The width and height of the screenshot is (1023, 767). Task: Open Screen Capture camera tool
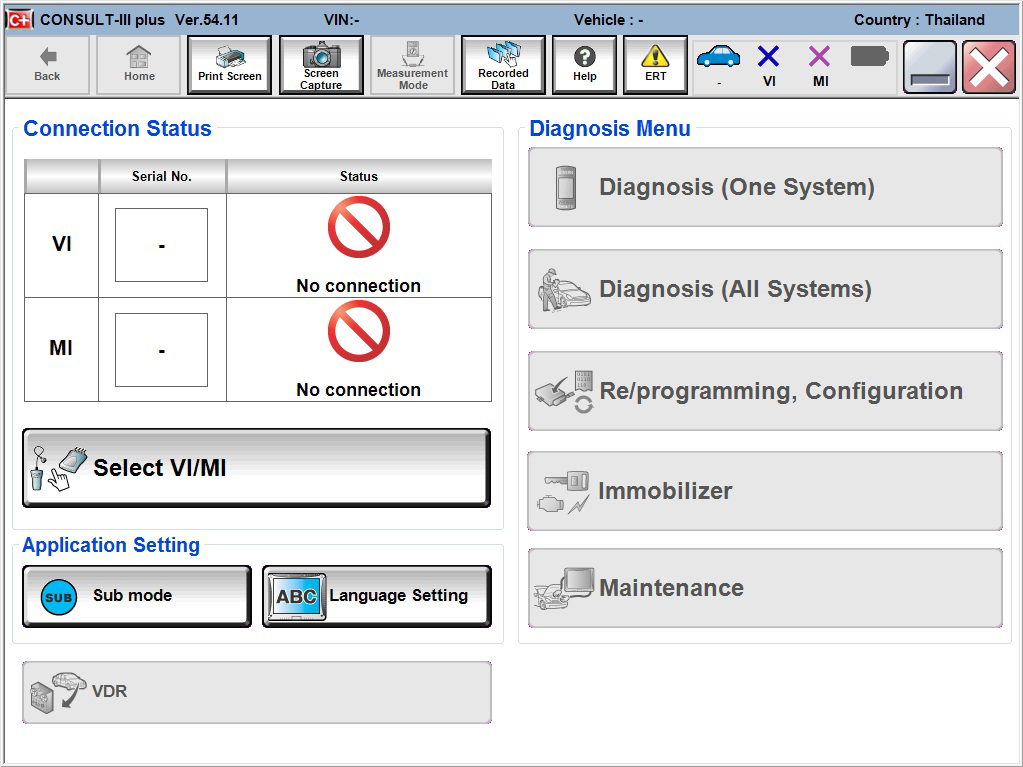pyautogui.click(x=321, y=65)
